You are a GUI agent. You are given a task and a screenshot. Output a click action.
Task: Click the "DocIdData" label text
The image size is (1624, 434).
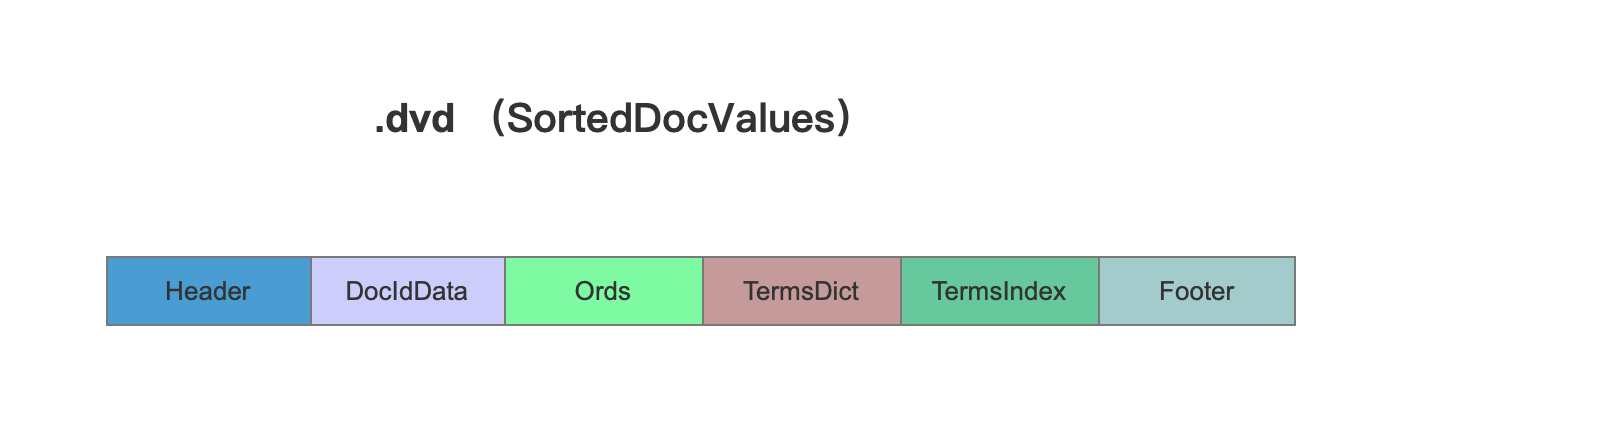tap(406, 291)
